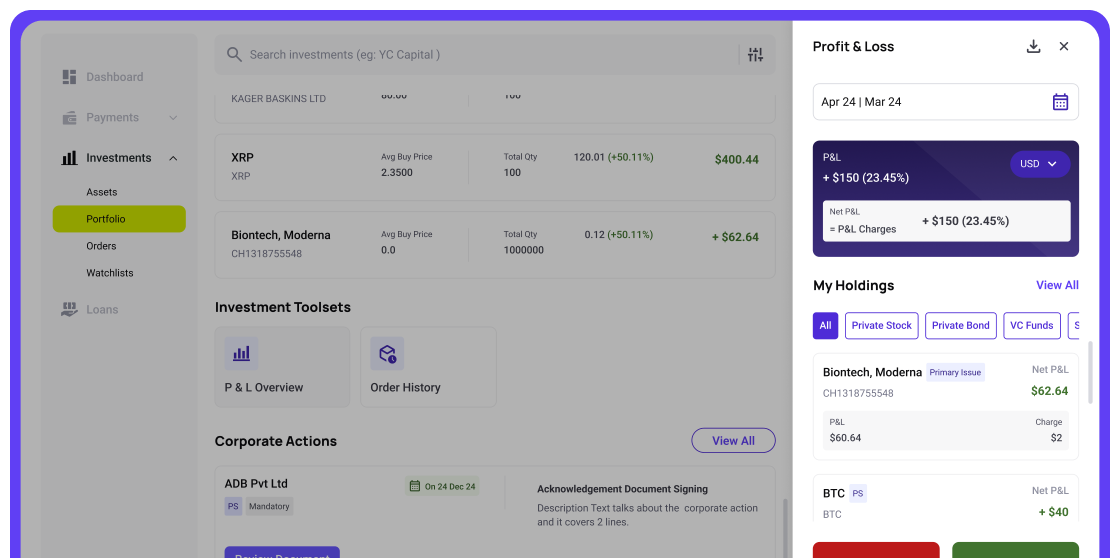
Task: Click the Apr 24 | Mar 24 date field
Action: (946, 102)
